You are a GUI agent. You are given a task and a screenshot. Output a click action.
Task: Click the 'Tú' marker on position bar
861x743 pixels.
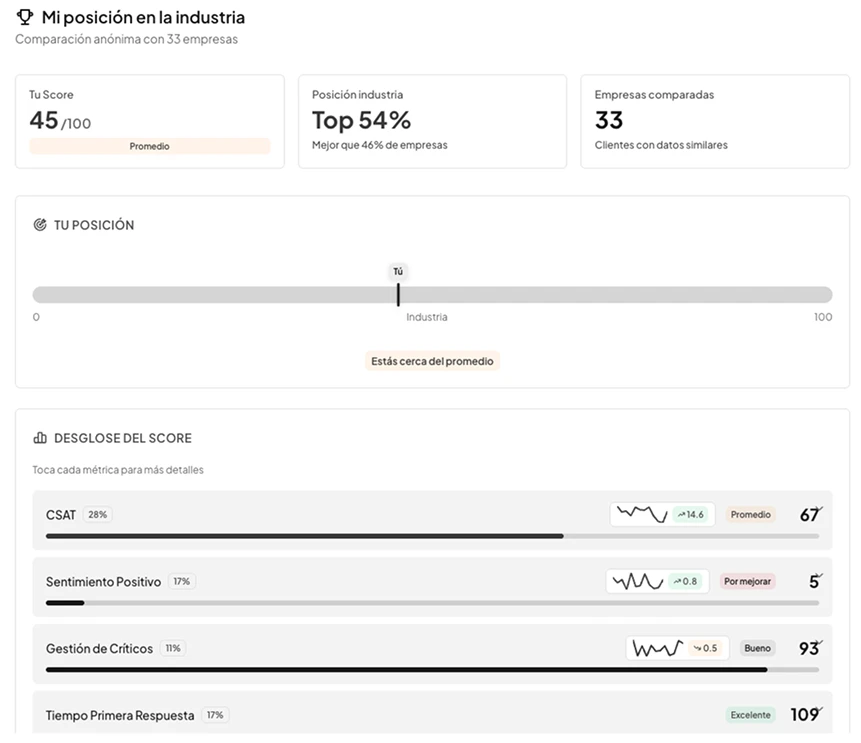coord(398,271)
